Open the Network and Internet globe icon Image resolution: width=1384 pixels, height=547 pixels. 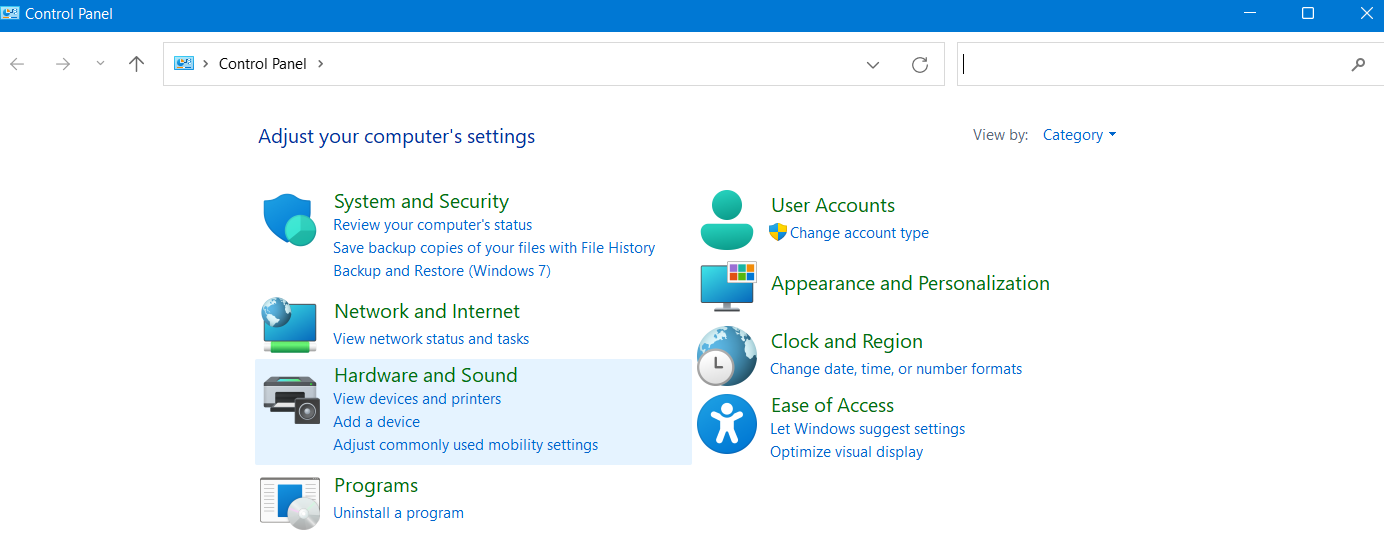(x=290, y=324)
